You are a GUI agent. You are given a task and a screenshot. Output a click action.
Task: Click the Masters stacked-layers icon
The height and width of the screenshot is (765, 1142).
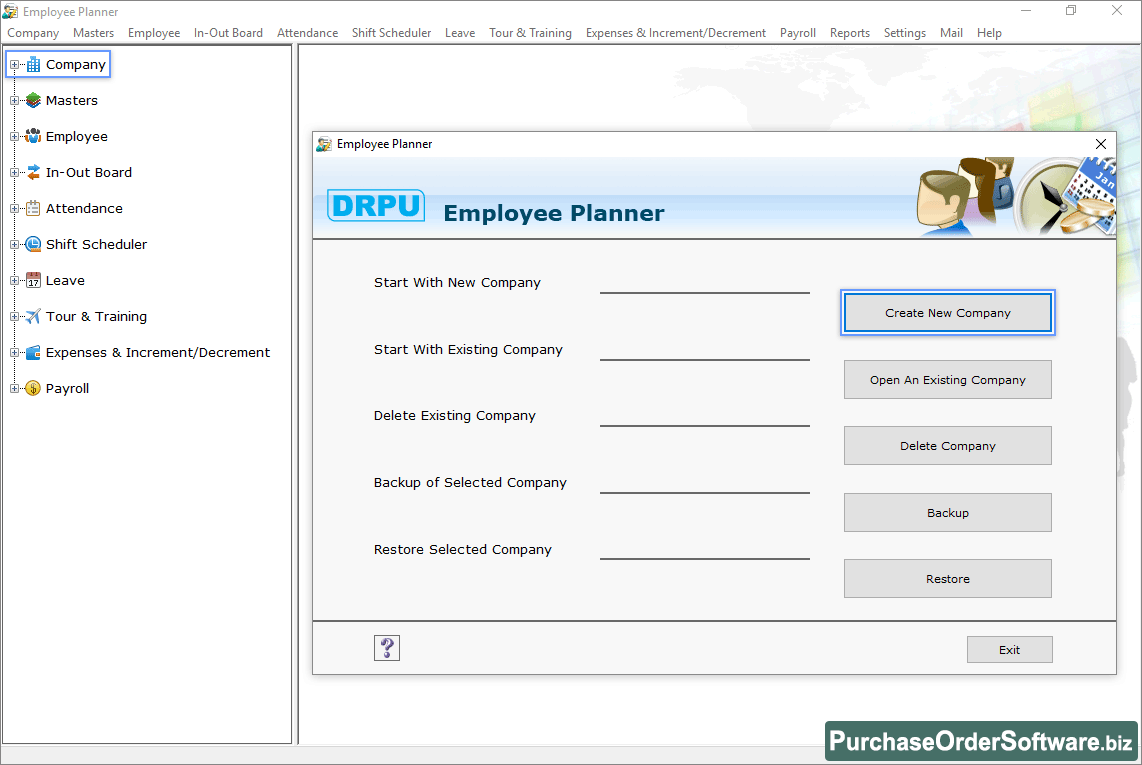[x=34, y=101]
